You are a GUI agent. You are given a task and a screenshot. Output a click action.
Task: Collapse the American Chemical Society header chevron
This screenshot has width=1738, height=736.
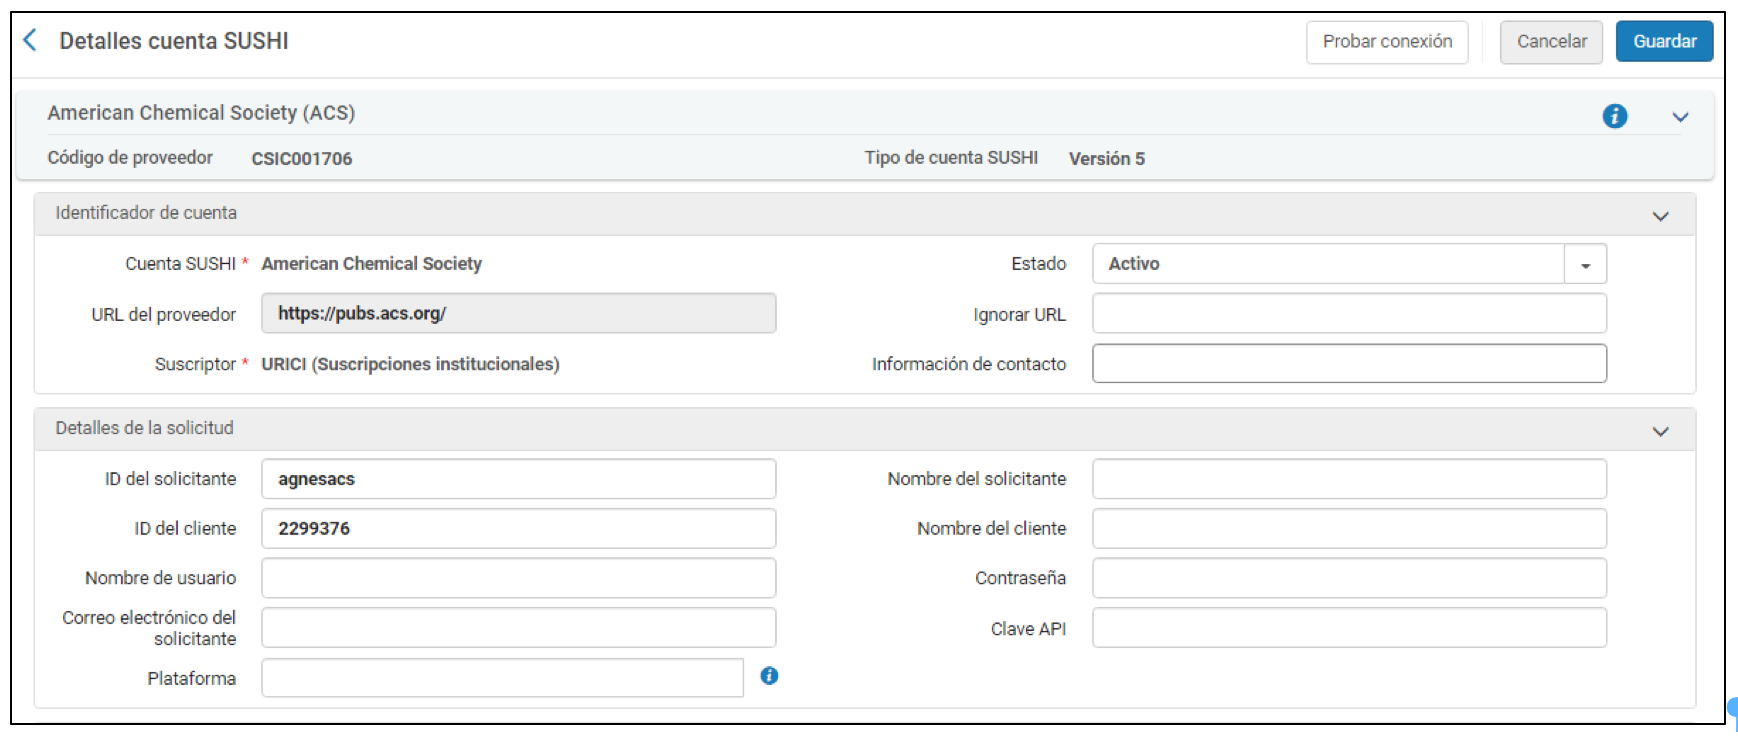[x=1680, y=117]
